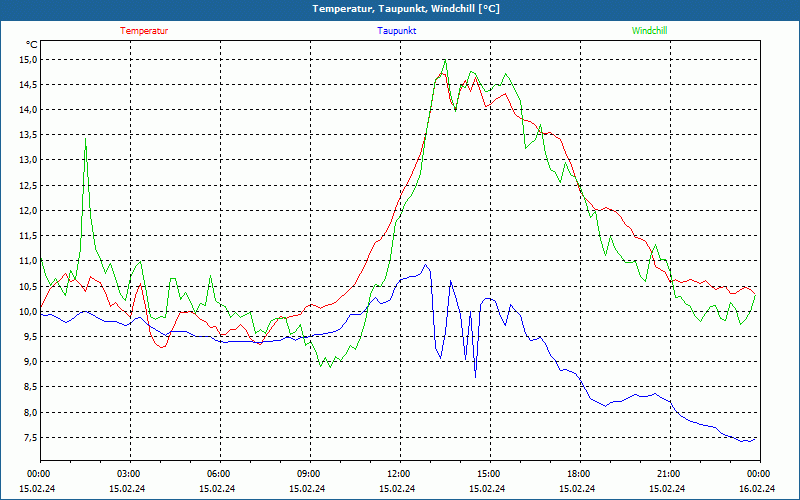The width and height of the screenshot is (800, 500).
Task: Click the green Windchill legend label
Action: coord(649,31)
